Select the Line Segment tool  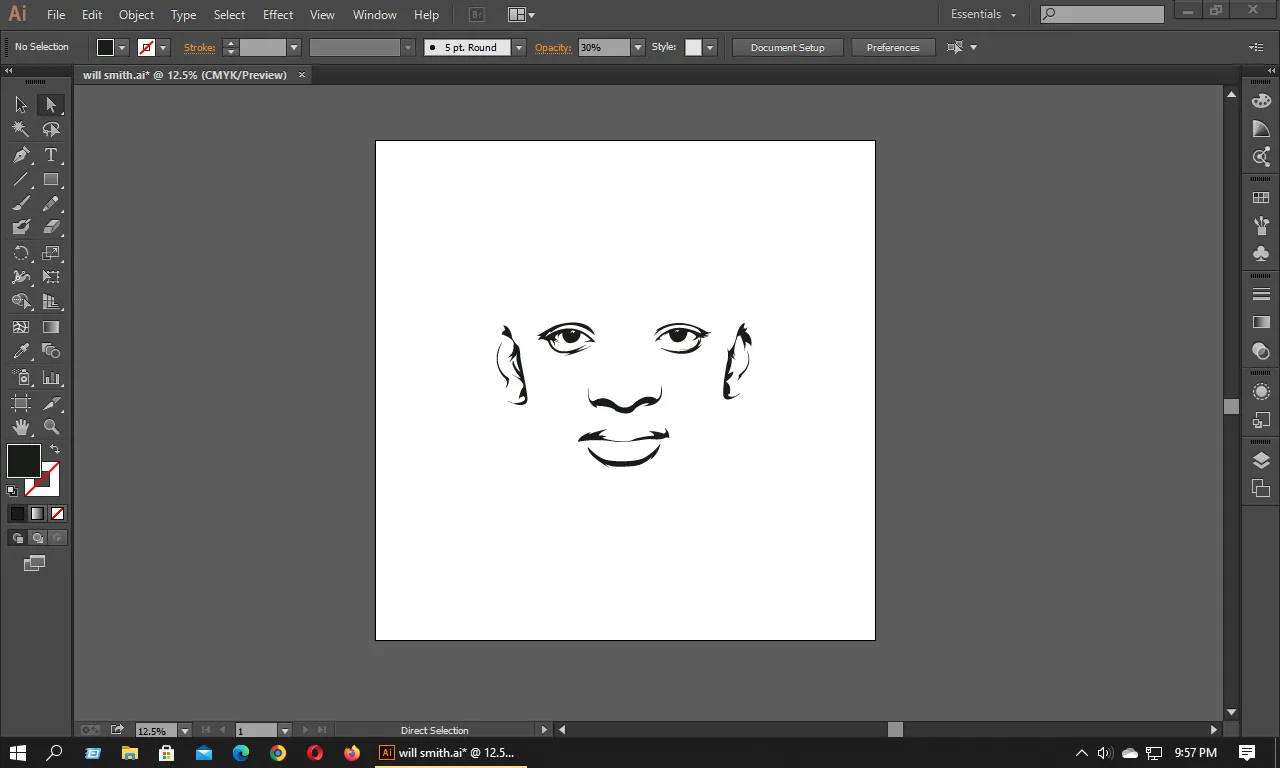click(21, 180)
